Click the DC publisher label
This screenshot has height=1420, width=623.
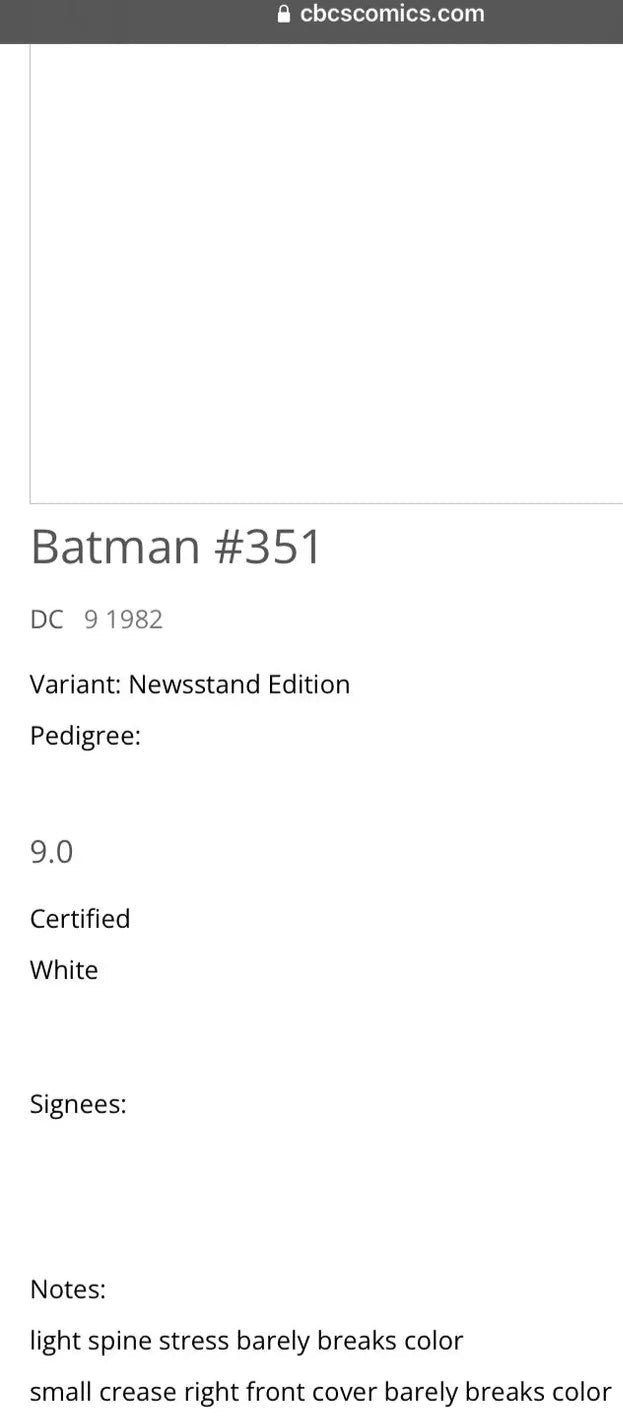46,619
